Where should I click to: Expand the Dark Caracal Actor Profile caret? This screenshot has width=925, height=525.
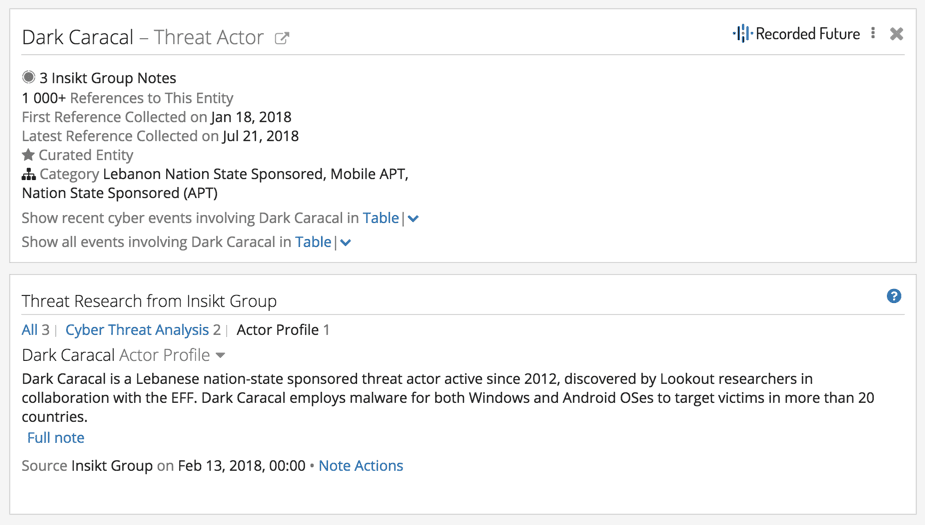pyautogui.click(x=220, y=356)
